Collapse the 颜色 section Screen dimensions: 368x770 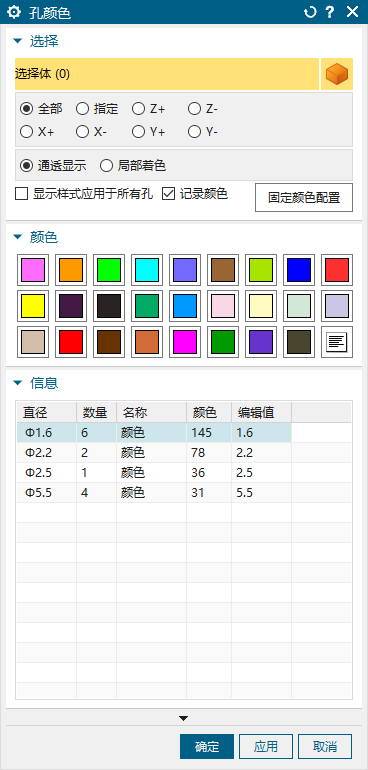pyautogui.click(x=18, y=238)
